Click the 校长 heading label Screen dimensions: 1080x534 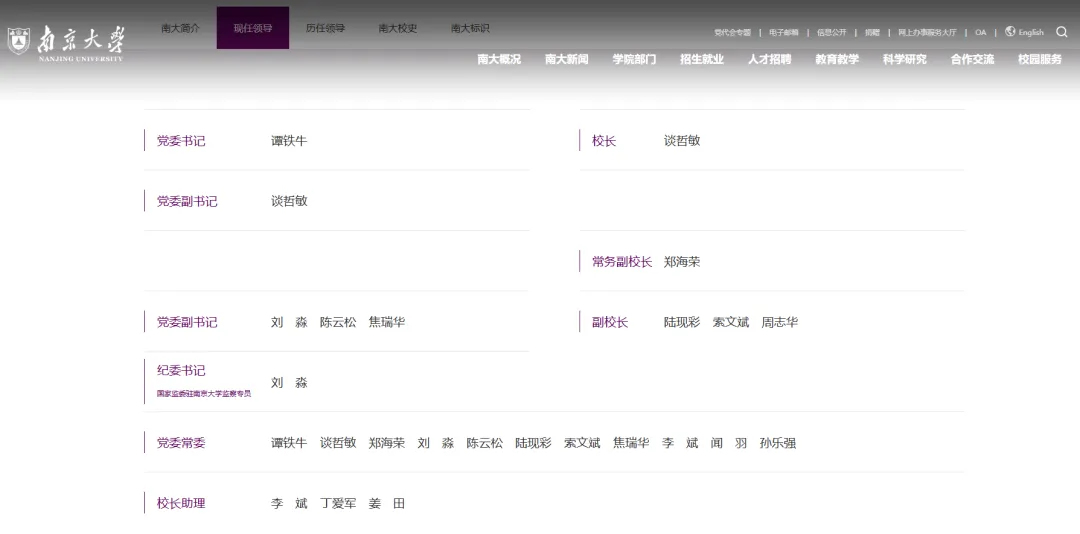tap(604, 141)
